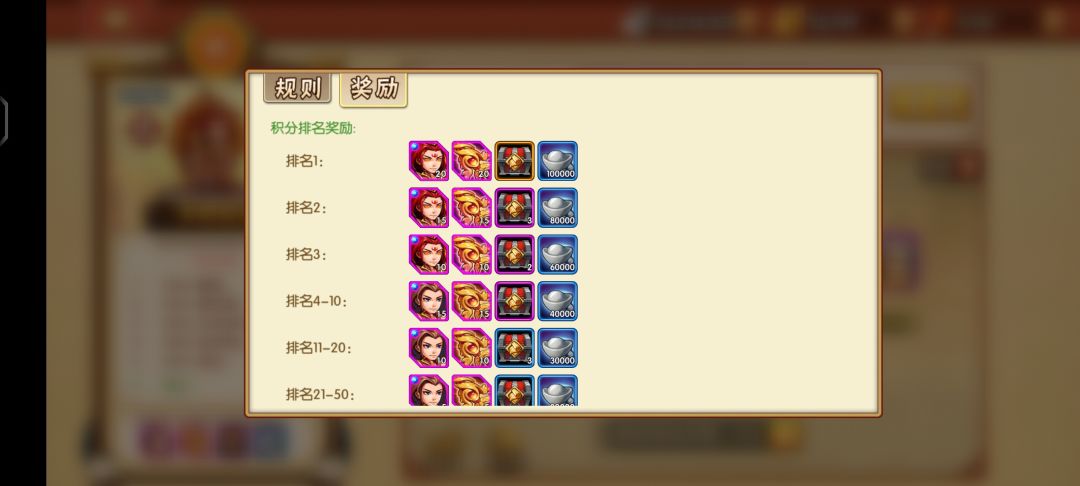Tap the 60000 silver ingot reward
This screenshot has height=486, width=1080.
pyautogui.click(x=558, y=255)
